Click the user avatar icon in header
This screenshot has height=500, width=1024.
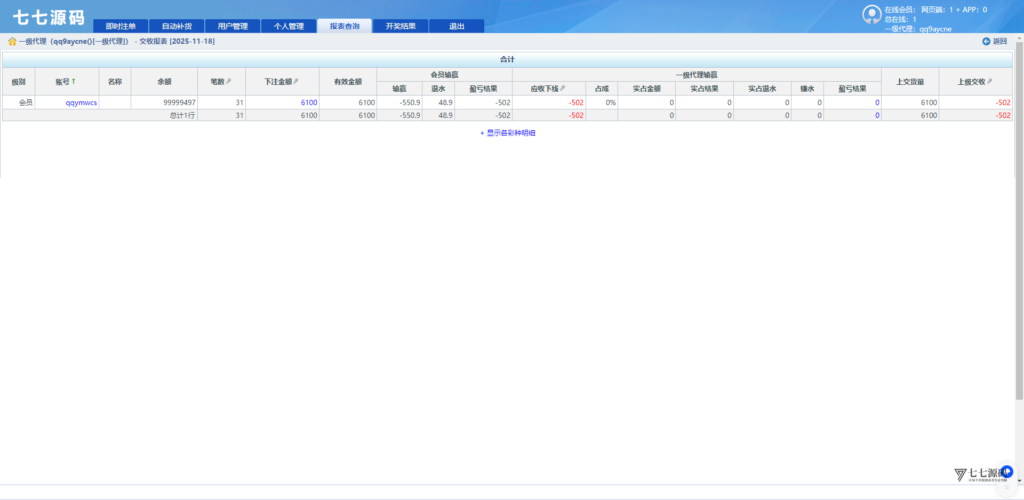click(872, 14)
